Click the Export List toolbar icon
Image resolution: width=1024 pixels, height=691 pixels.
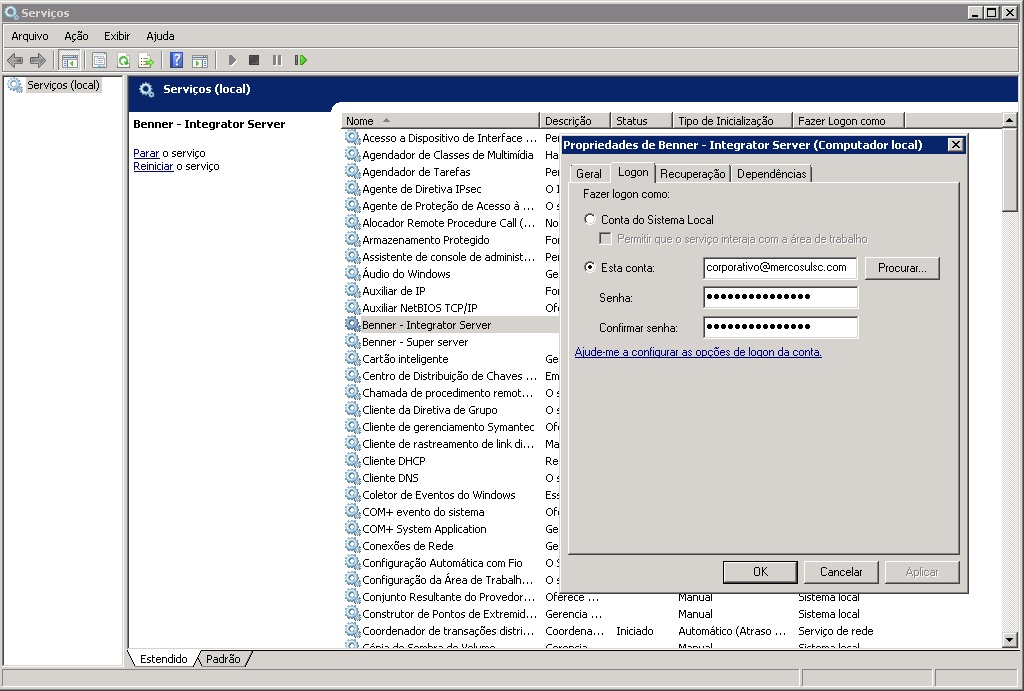[146, 61]
